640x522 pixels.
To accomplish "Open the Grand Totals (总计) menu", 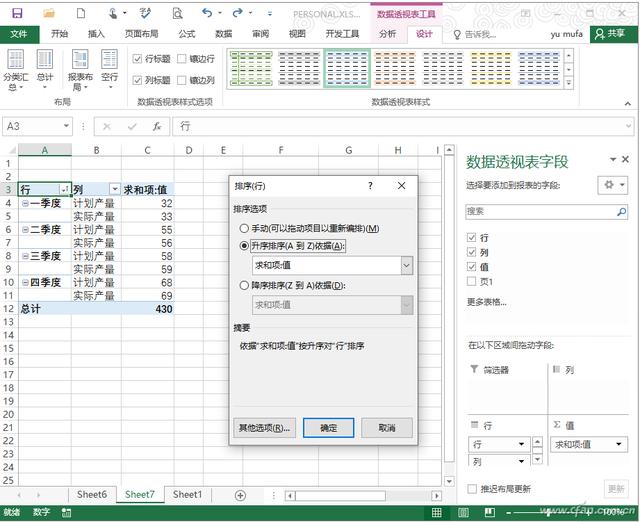I will (x=45, y=70).
